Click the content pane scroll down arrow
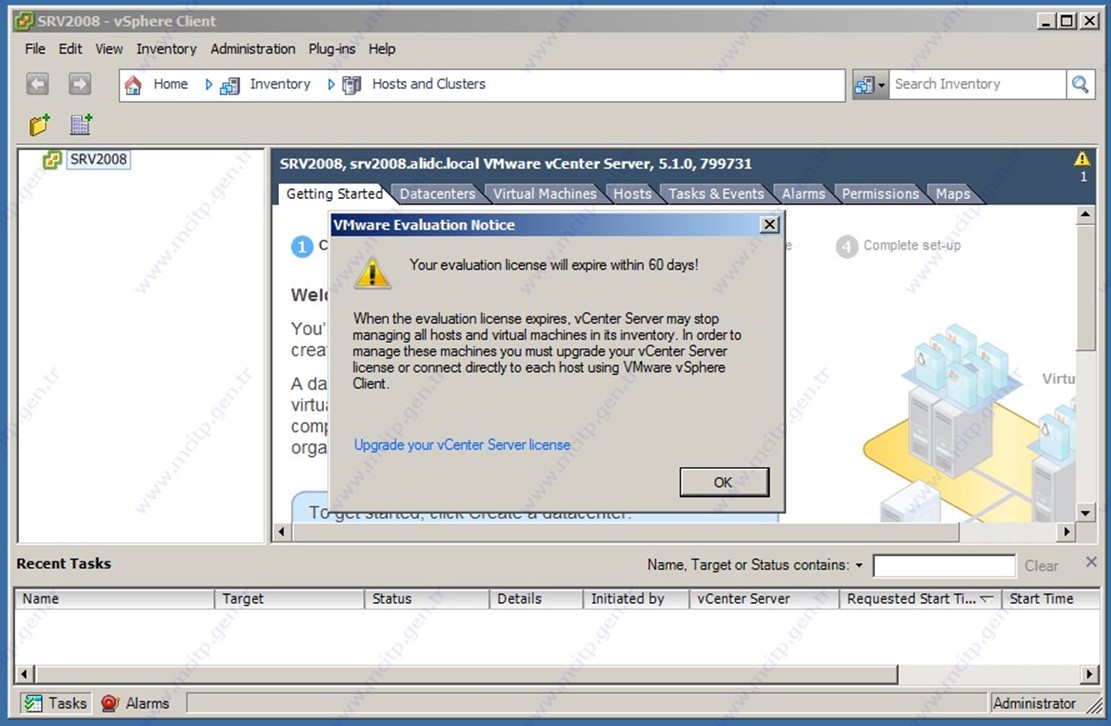1111x726 pixels. (x=1085, y=513)
